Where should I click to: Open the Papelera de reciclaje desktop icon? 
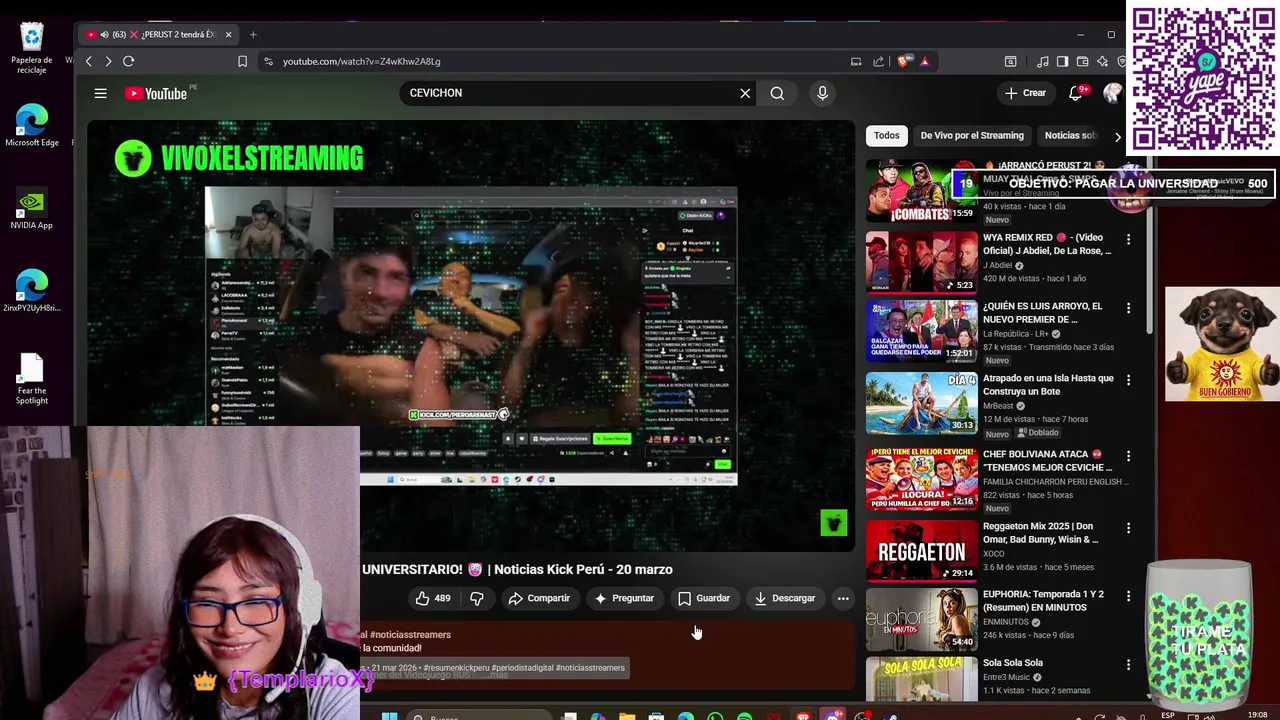pyautogui.click(x=32, y=48)
